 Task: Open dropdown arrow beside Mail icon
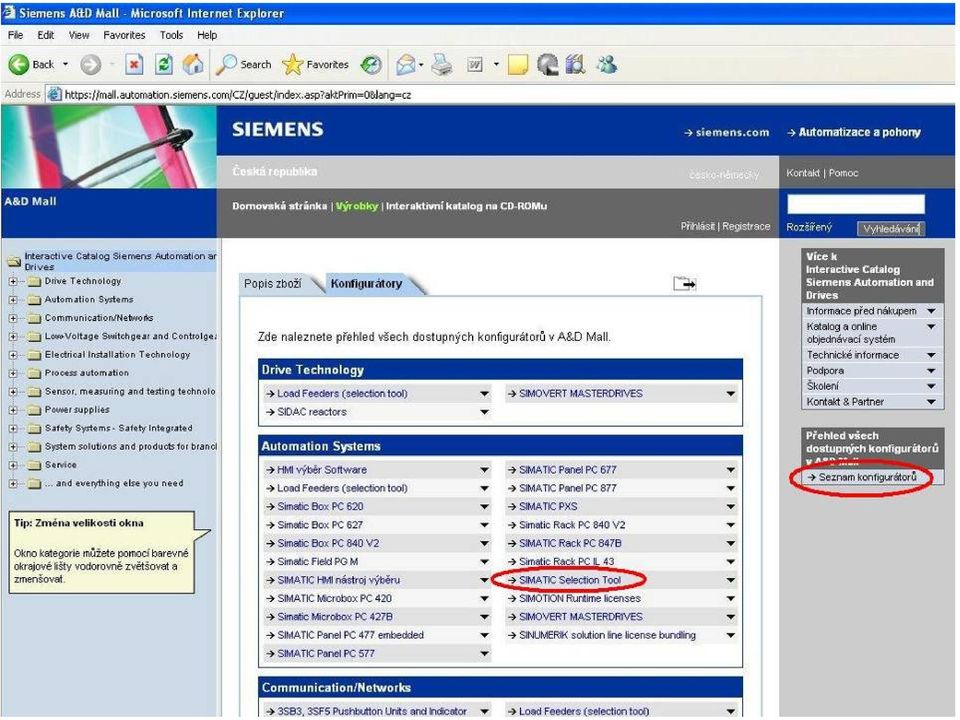point(421,64)
